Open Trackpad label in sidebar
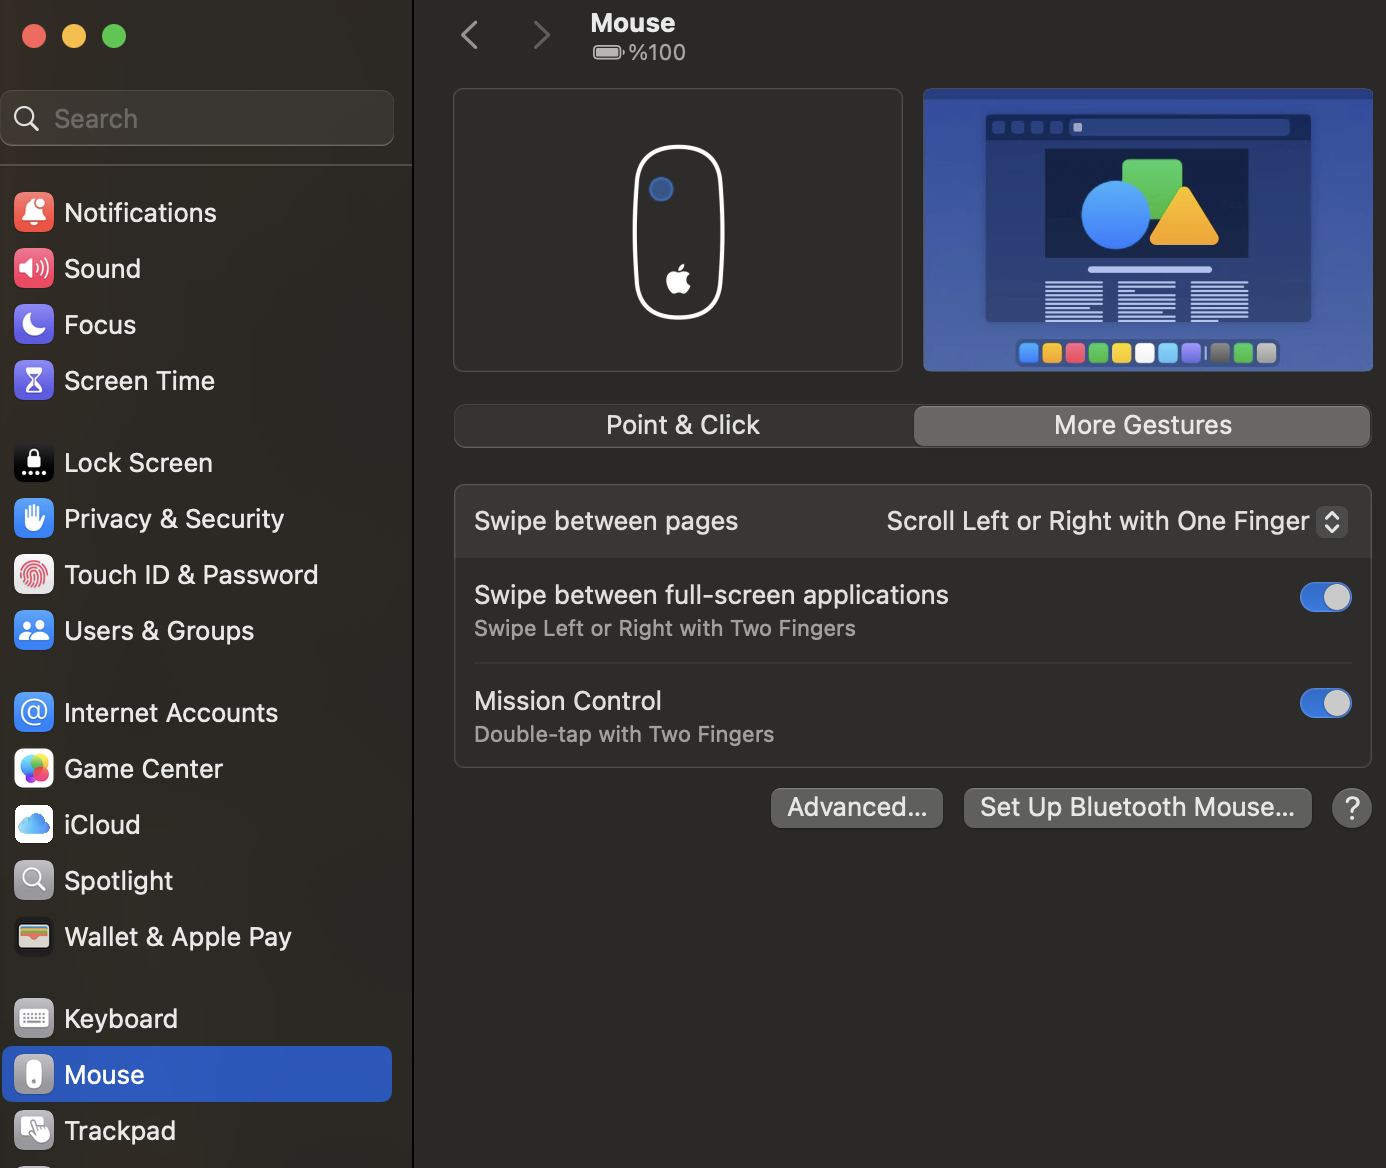The height and width of the screenshot is (1168, 1386). (120, 1131)
